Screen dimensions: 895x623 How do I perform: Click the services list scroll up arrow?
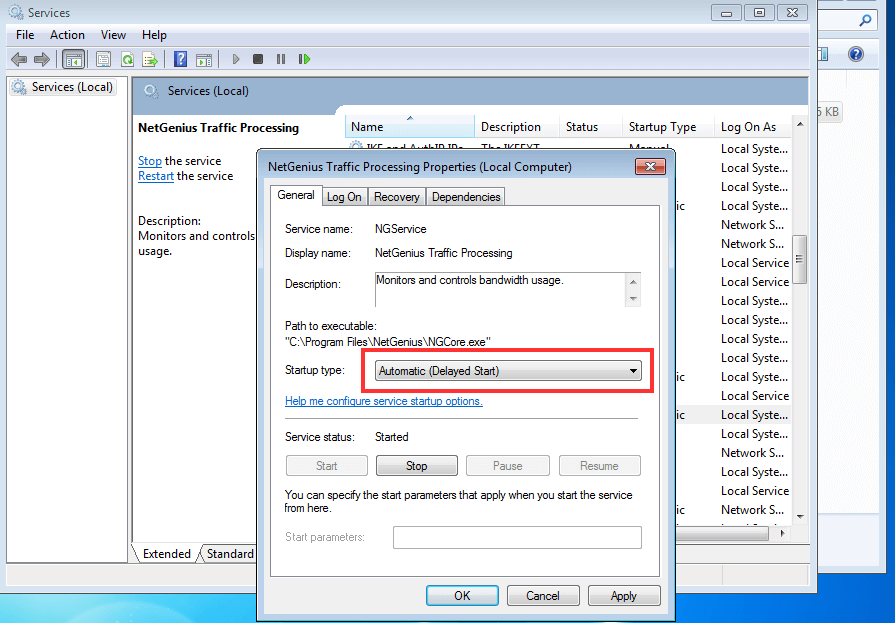(x=800, y=124)
